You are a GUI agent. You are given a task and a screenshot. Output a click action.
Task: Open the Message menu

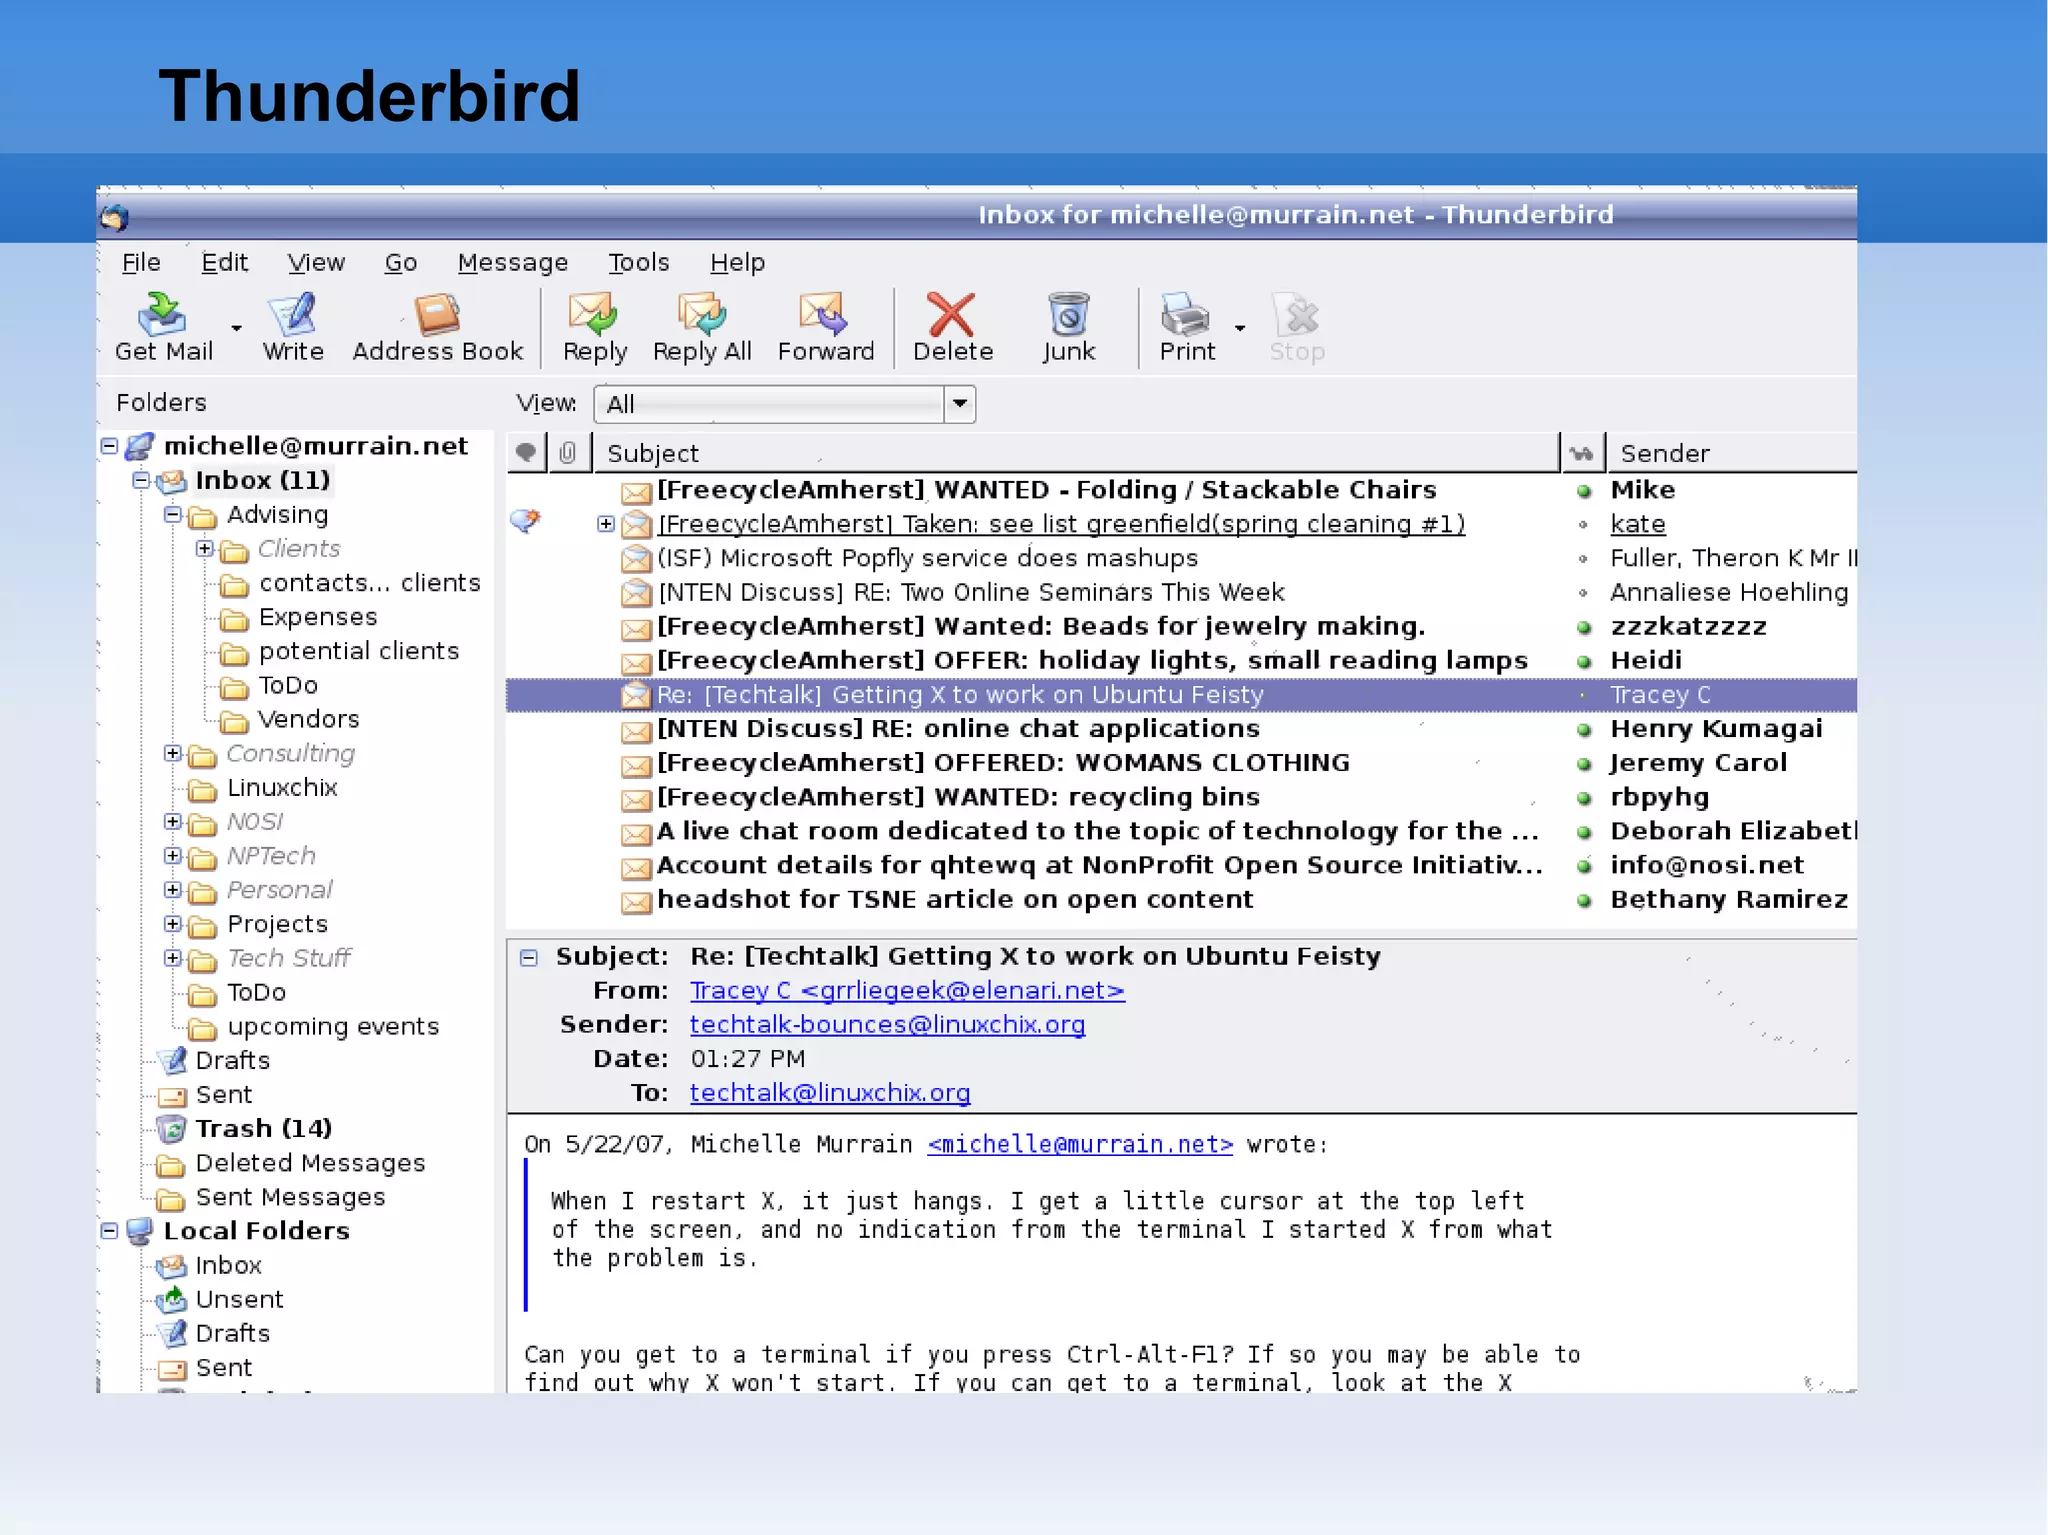(x=512, y=262)
